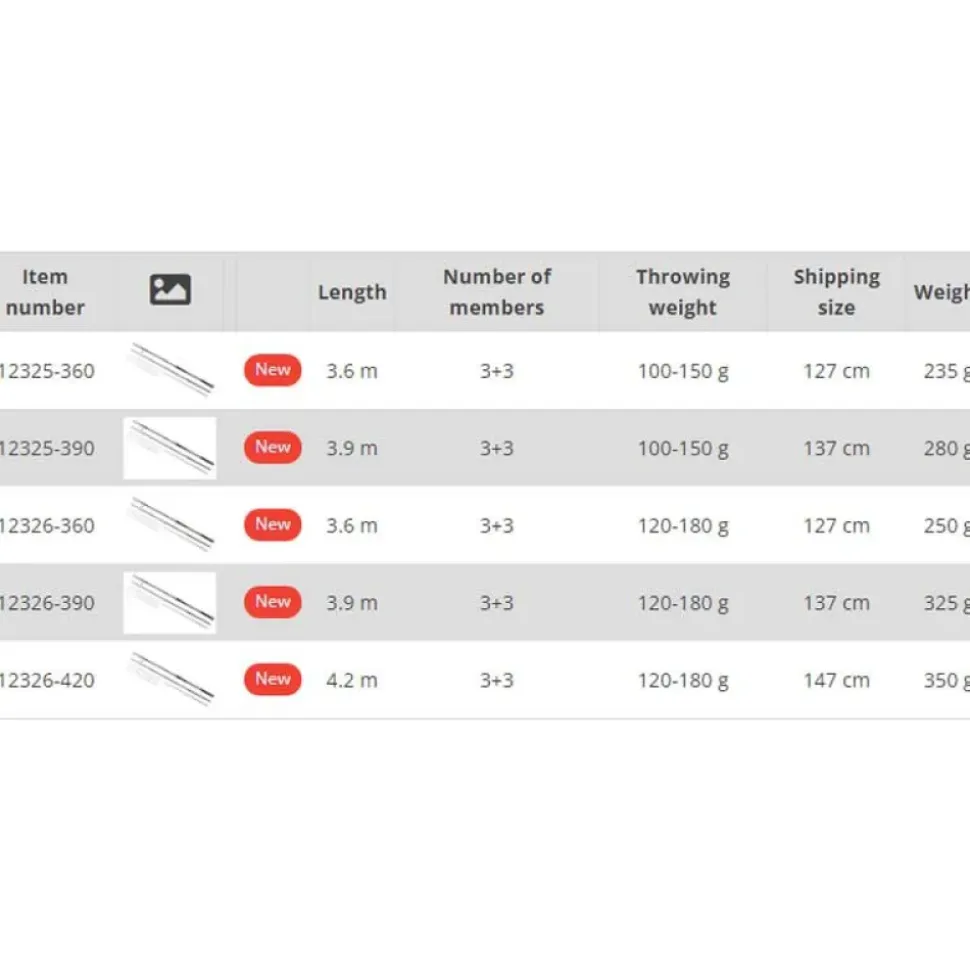The image size is (970, 971).
Task: Click item number 12326-390
Action: click(x=47, y=603)
